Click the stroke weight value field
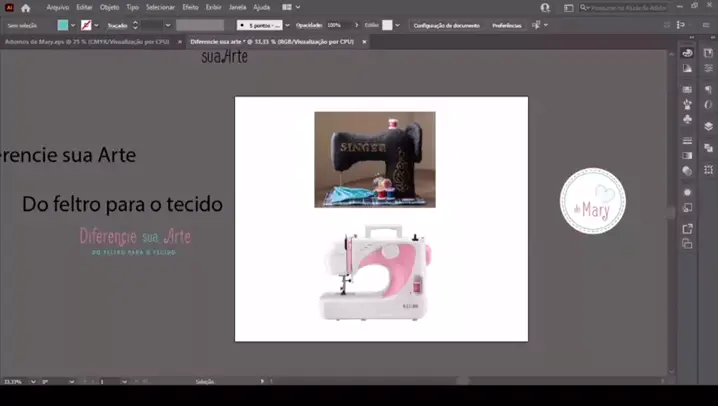This screenshot has width=718, height=406. 152,25
